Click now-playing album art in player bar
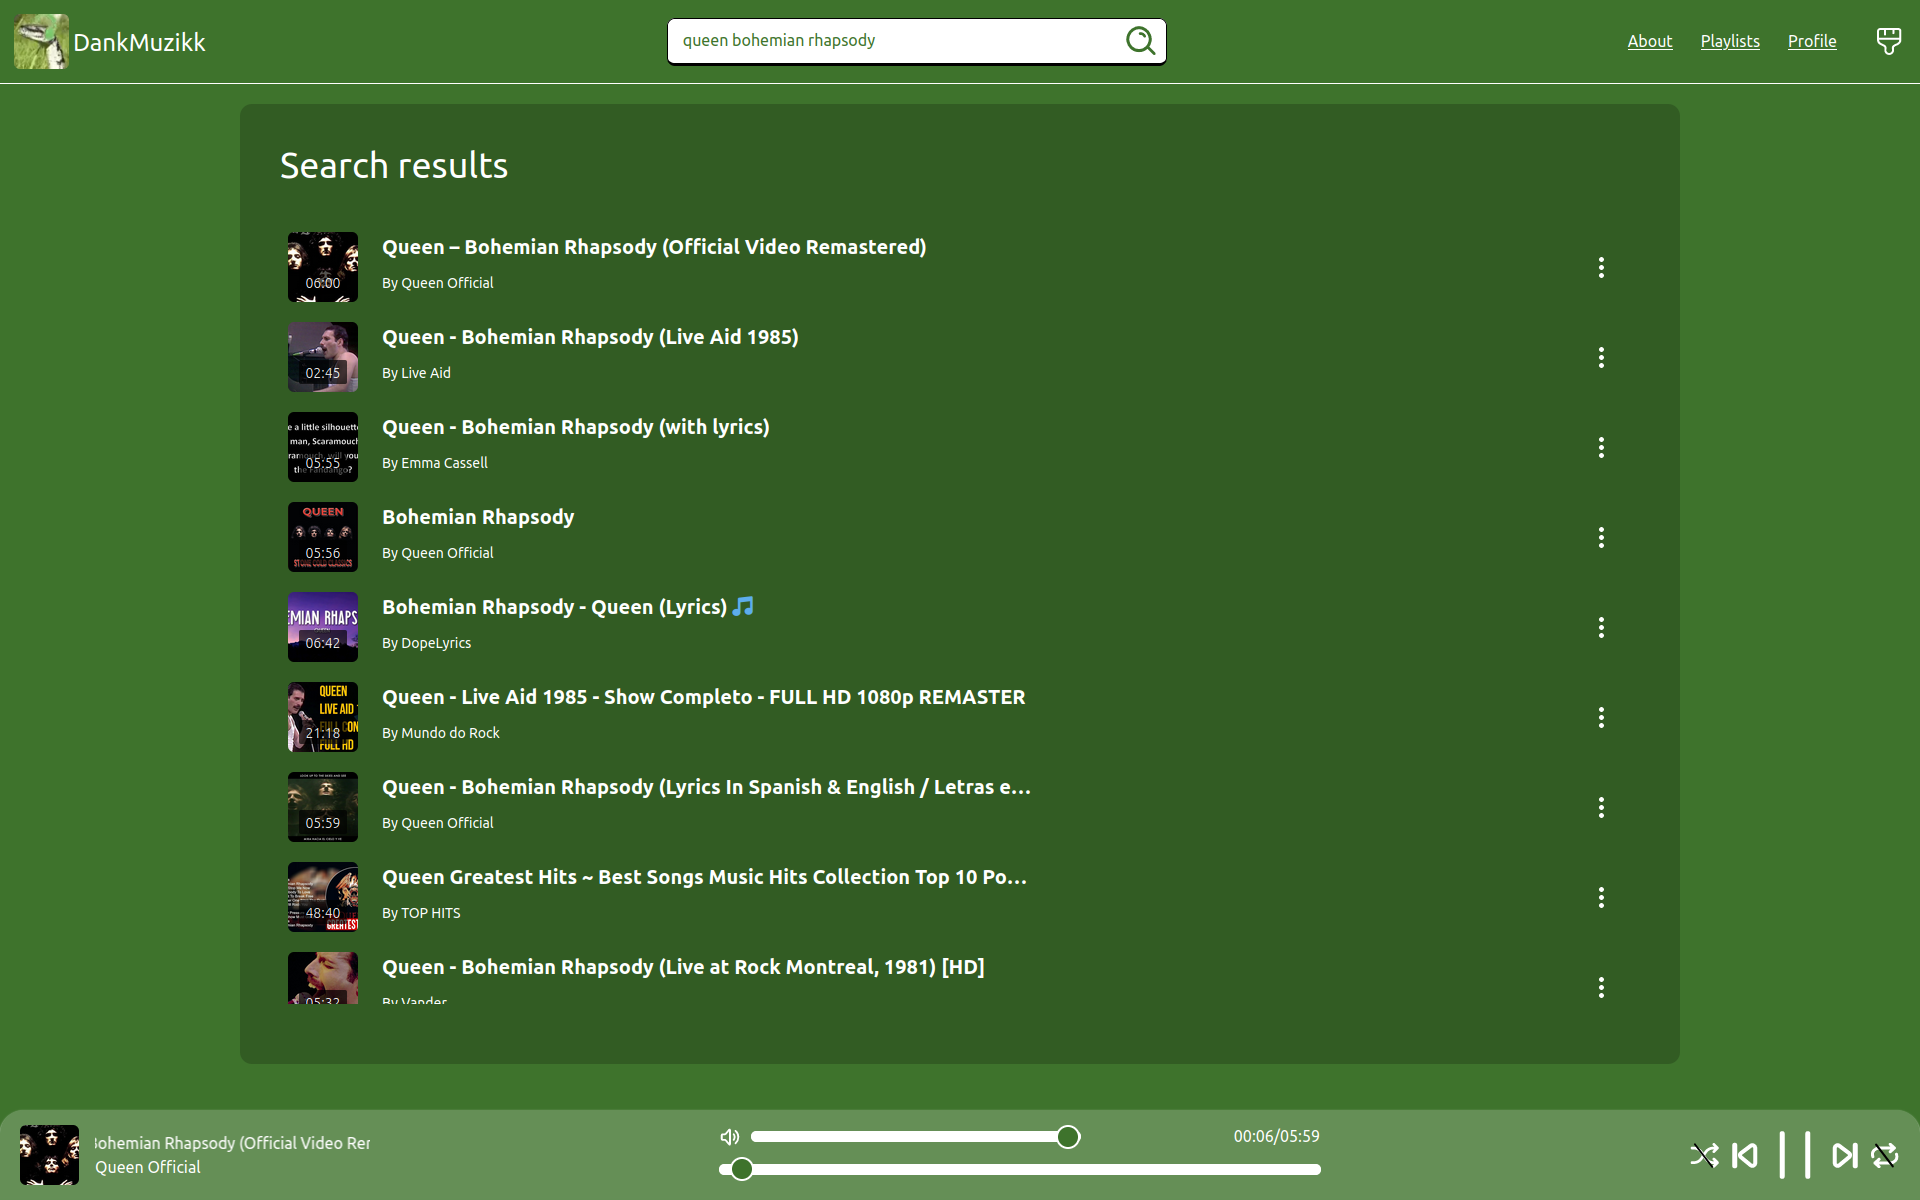The height and width of the screenshot is (1200, 1920). tap(49, 1155)
